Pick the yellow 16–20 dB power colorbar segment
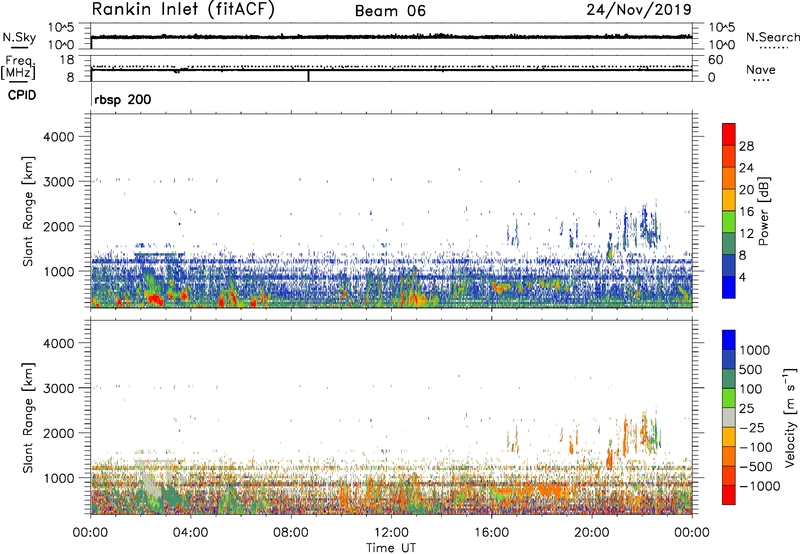Viewport: 800px width, 554px height. 729,201
